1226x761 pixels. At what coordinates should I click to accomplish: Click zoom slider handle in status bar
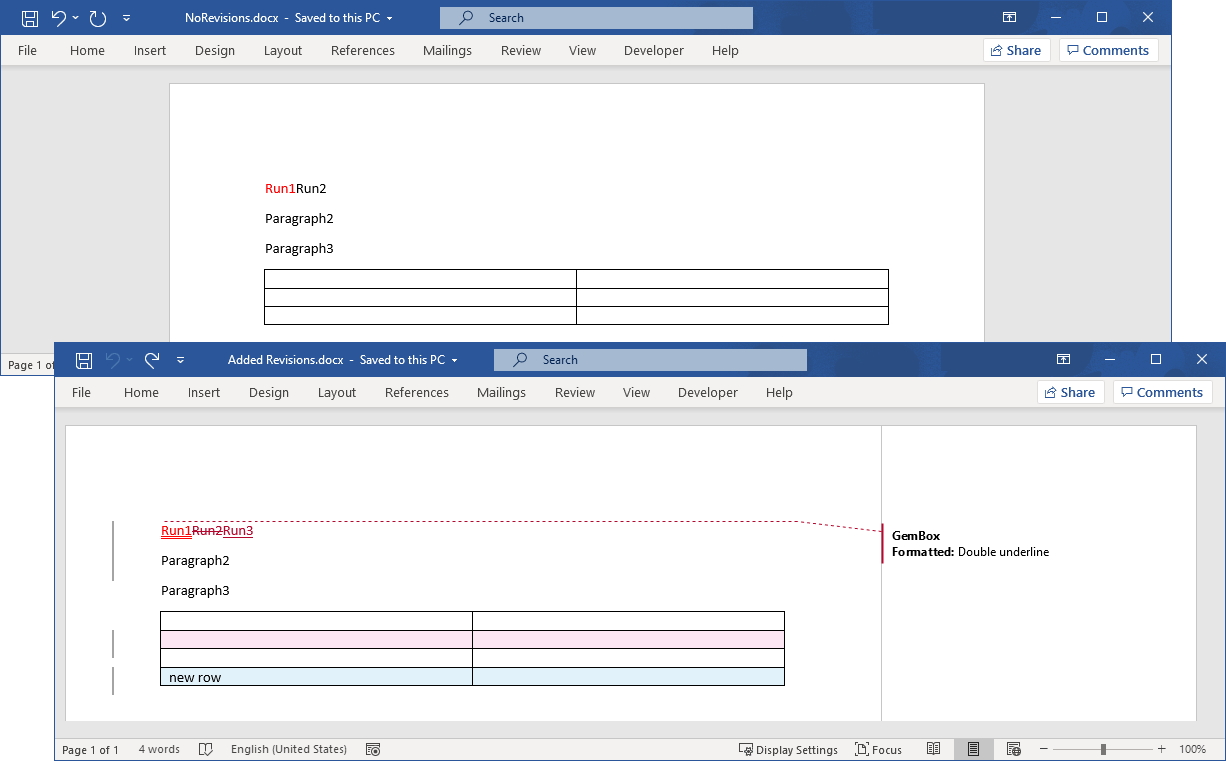(1103, 749)
